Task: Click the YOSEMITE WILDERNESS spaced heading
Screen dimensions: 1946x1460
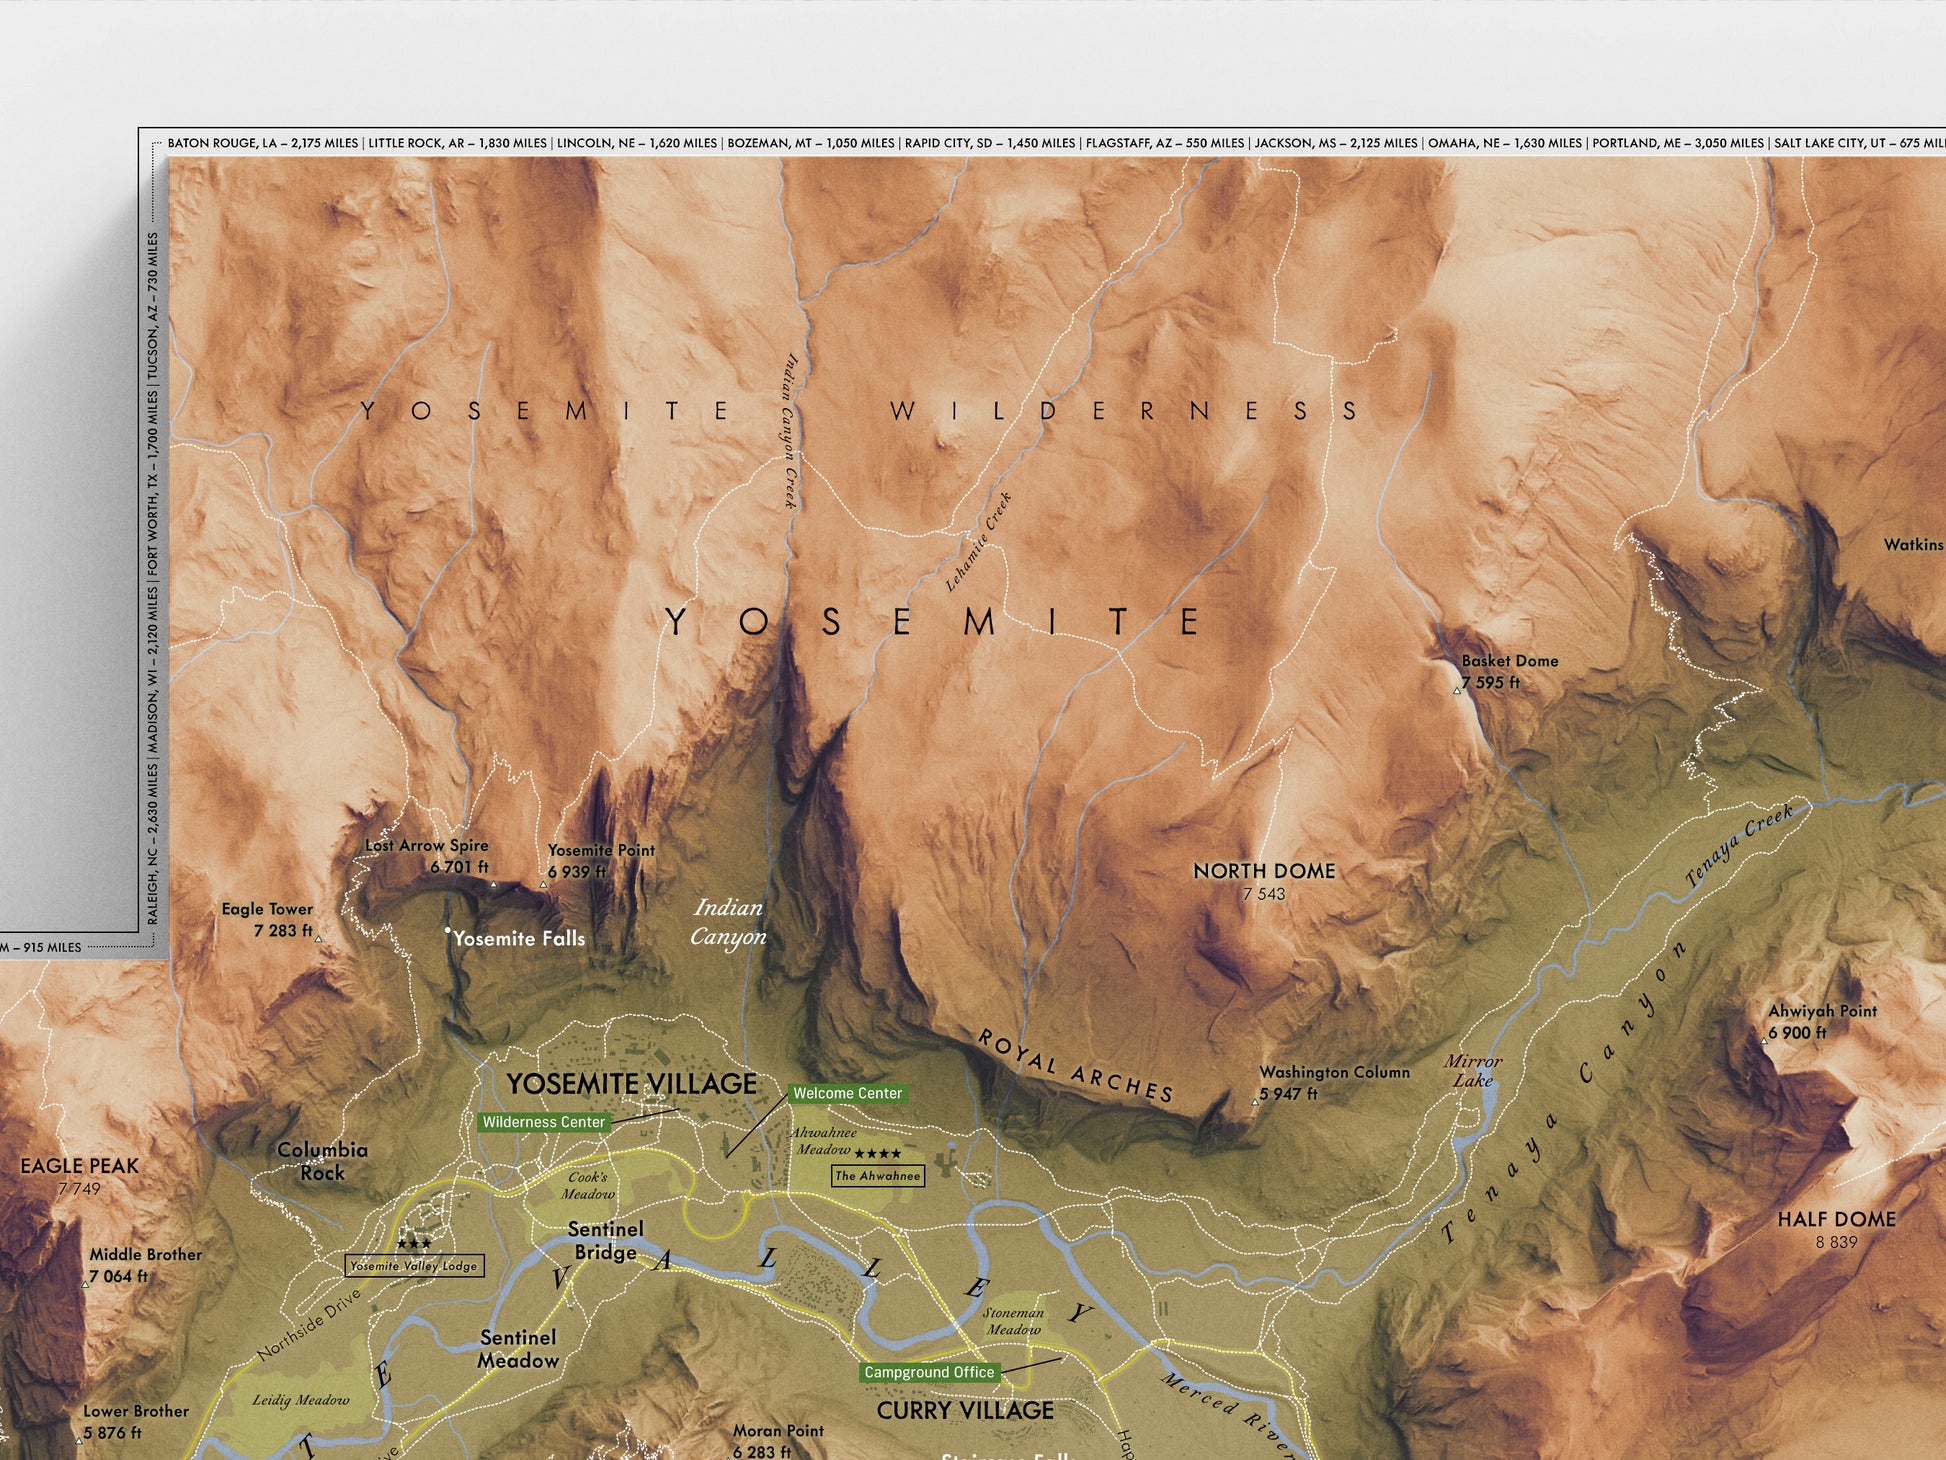Action: pyautogui.click(x=860, y=411)
